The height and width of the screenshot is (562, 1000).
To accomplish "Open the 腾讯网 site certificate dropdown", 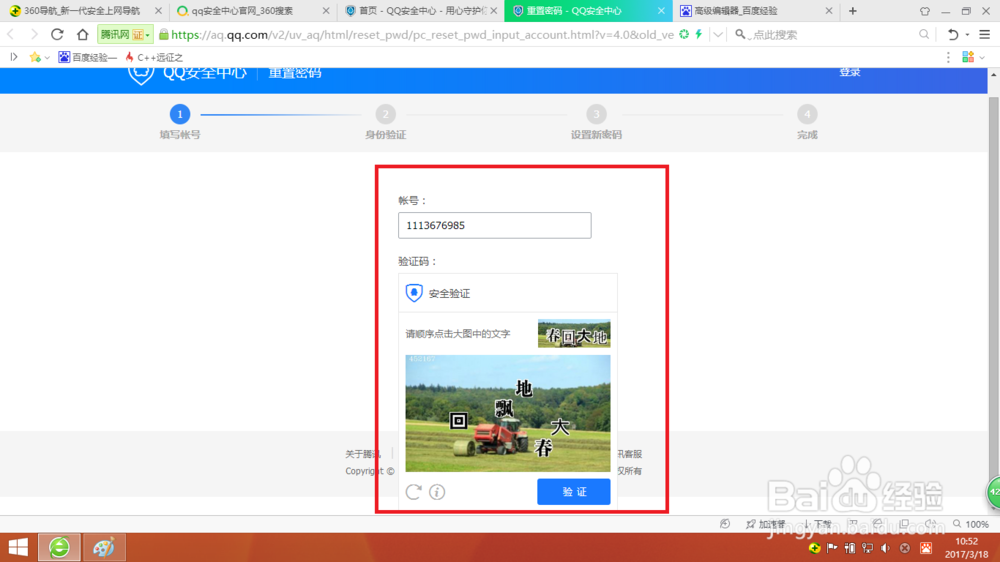I will pyautogui.click(x=125, y=34).
